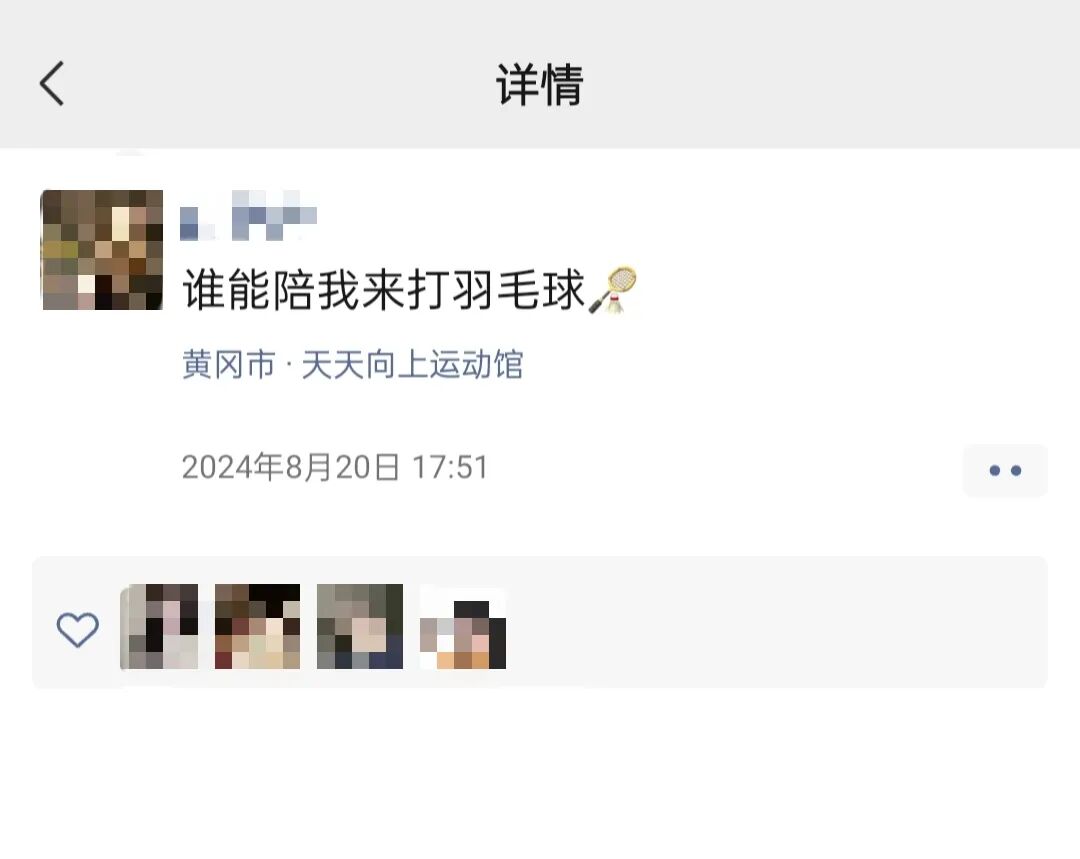Open the third liker's avatar
This screenshot has height=859, width=1080.
pyautogui.click(x=360, y=626)
